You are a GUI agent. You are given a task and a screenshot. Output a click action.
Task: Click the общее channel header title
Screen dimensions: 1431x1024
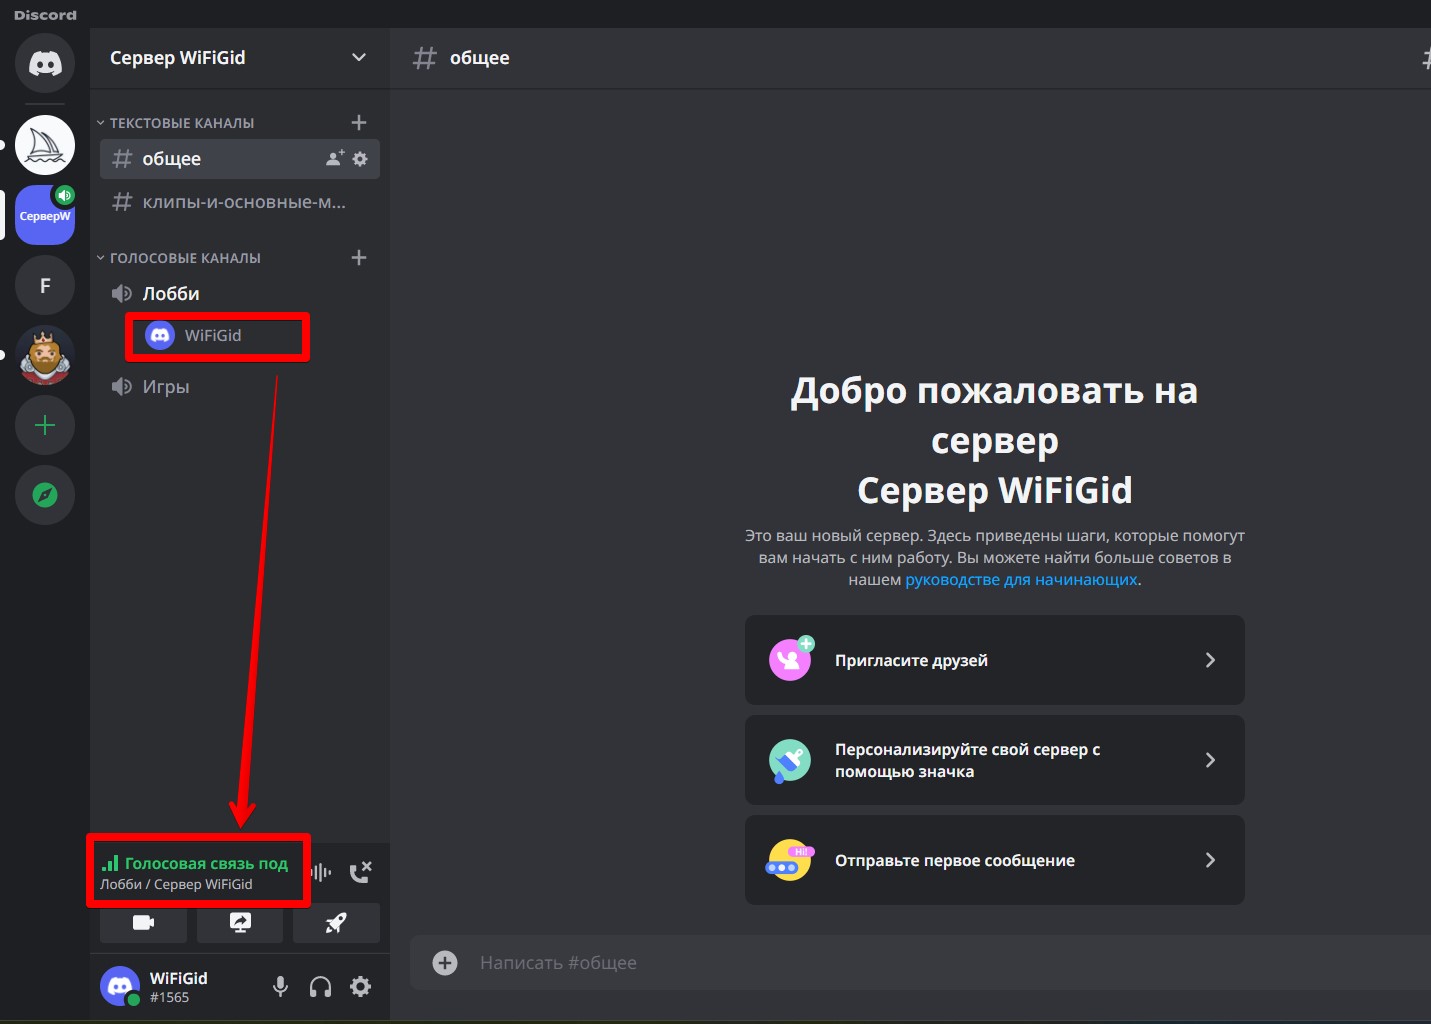point(480,58)
